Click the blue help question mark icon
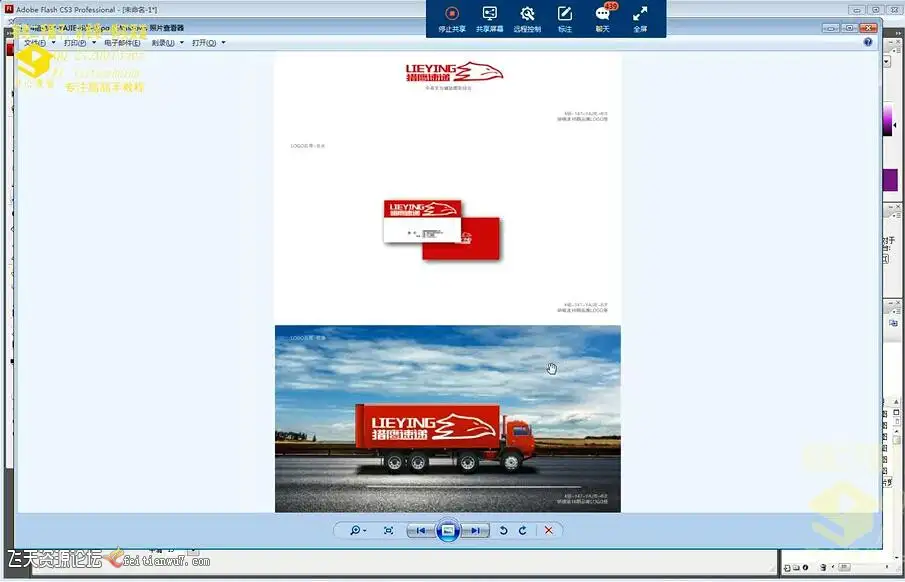905x582 pixels. 868,42
